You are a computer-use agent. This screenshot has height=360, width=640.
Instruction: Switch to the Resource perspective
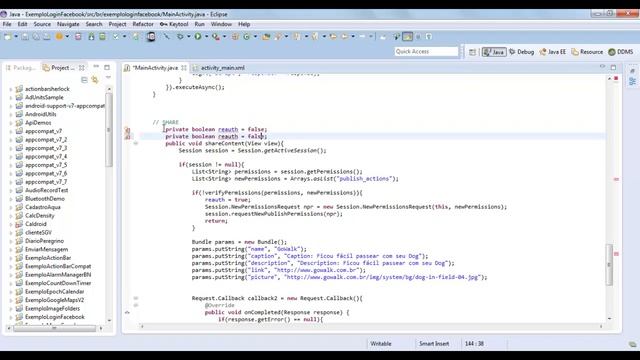[x=587, y=52]
